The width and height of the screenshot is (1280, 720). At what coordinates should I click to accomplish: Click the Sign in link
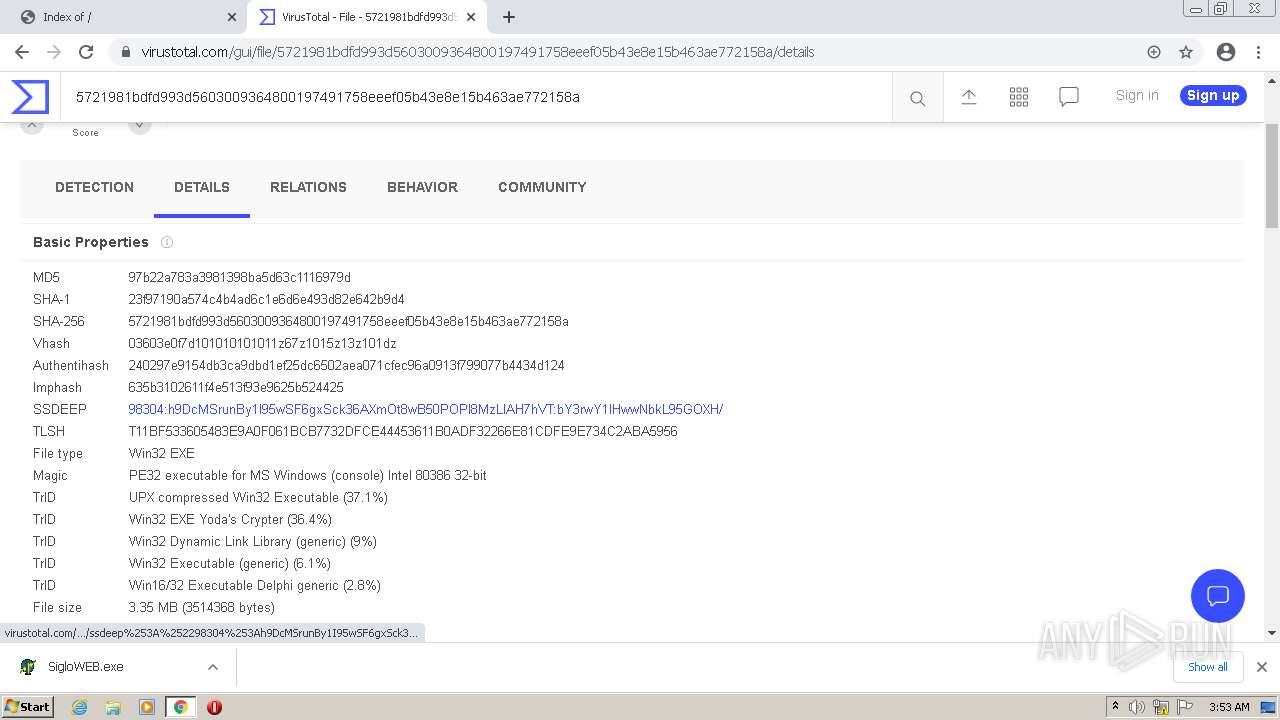pos(1137,96)
